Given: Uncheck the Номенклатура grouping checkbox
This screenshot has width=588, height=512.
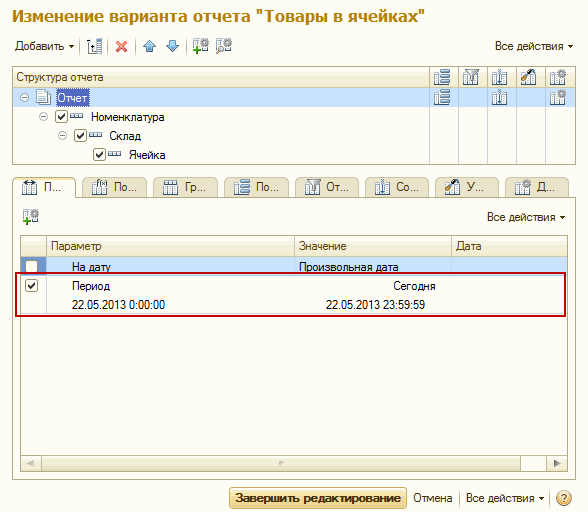Looking at the screenshot, I should pyautogui.click(x=61, y=117).
